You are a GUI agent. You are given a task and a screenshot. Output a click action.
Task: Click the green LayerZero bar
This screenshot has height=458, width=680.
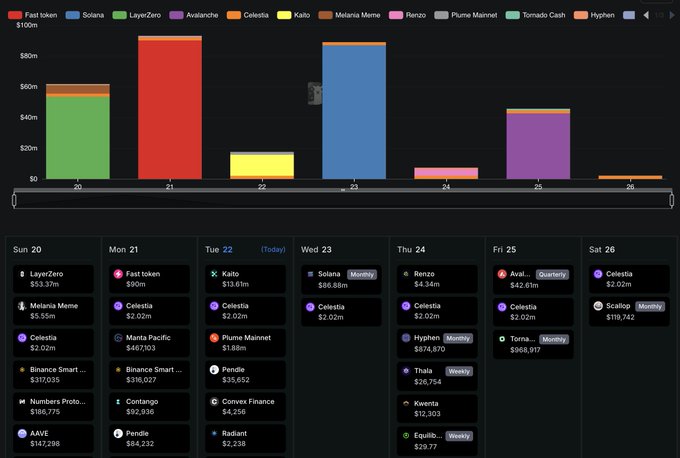point(78,137)
